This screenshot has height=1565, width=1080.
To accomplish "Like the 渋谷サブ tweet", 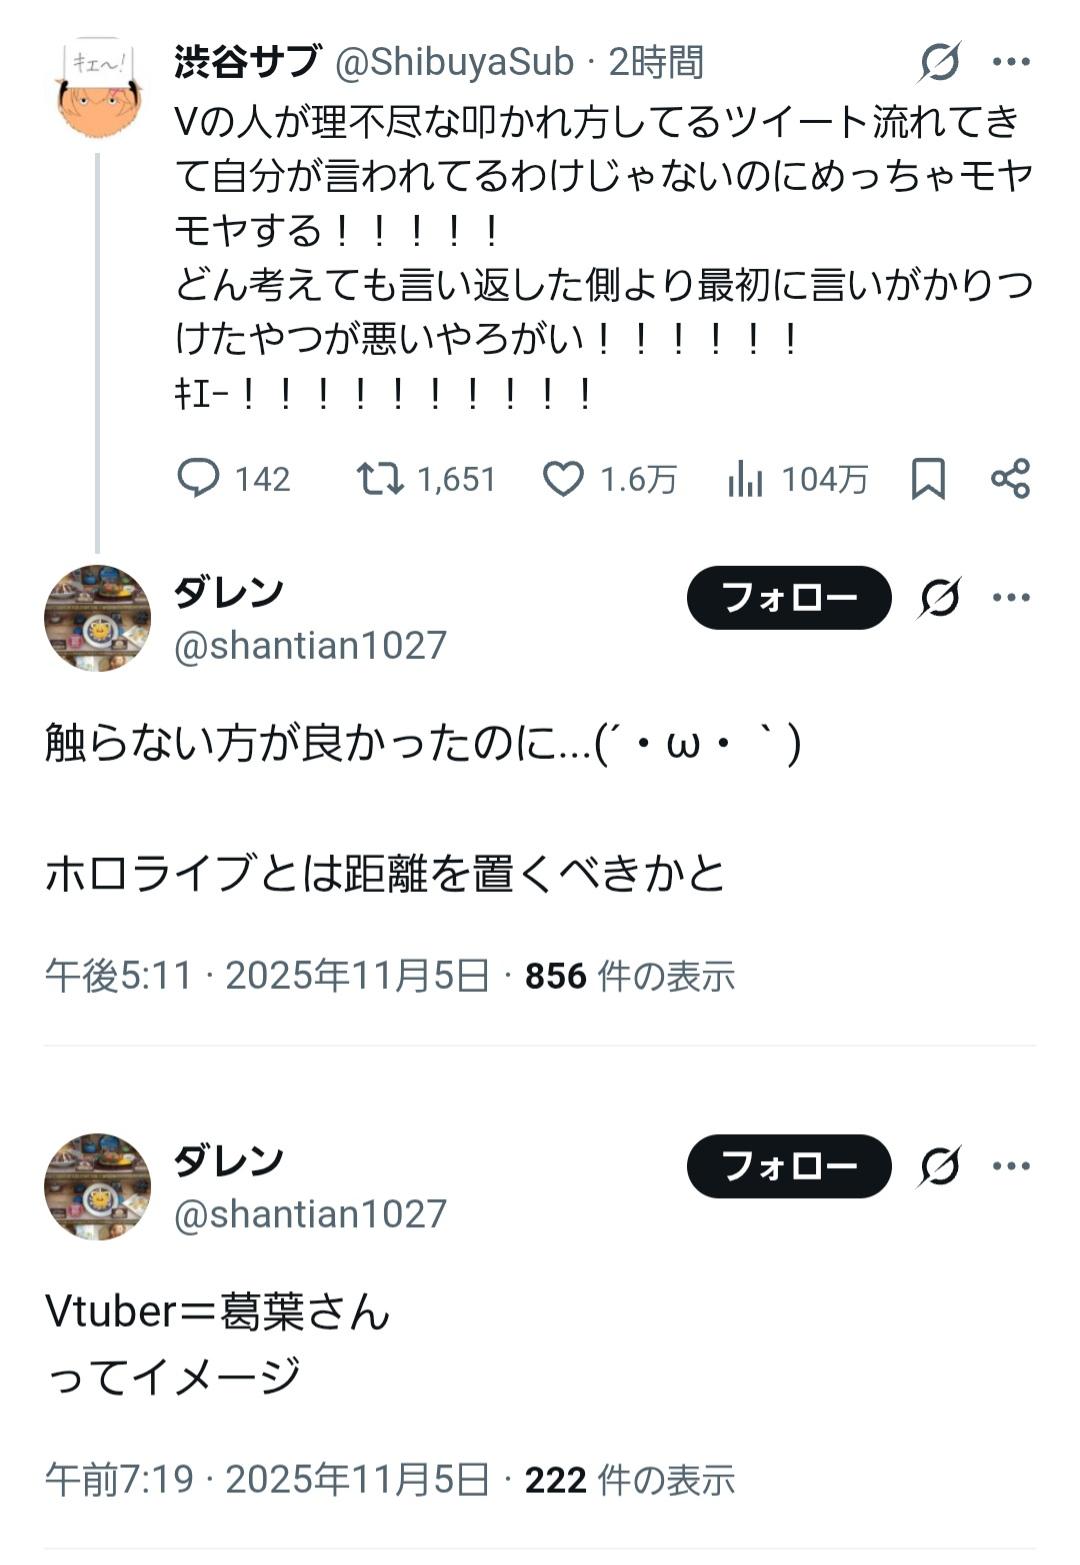I will tap(563, 479).
